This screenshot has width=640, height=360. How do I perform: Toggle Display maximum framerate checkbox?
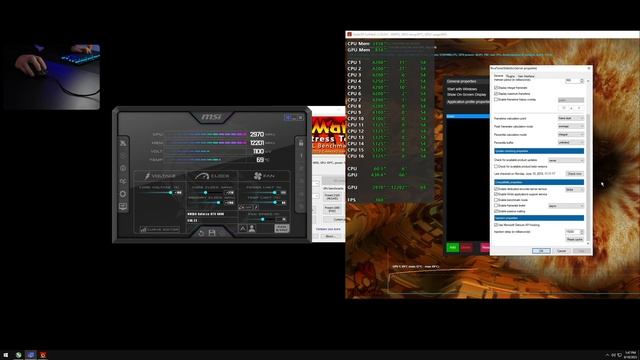click(x=496, y=93)
